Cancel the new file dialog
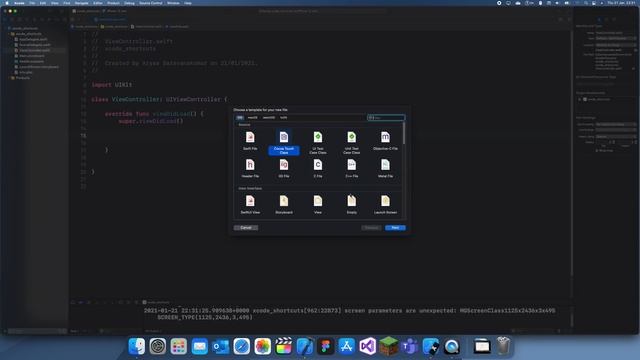This screenshot has width=640, height=360. [x=246, y=228]
